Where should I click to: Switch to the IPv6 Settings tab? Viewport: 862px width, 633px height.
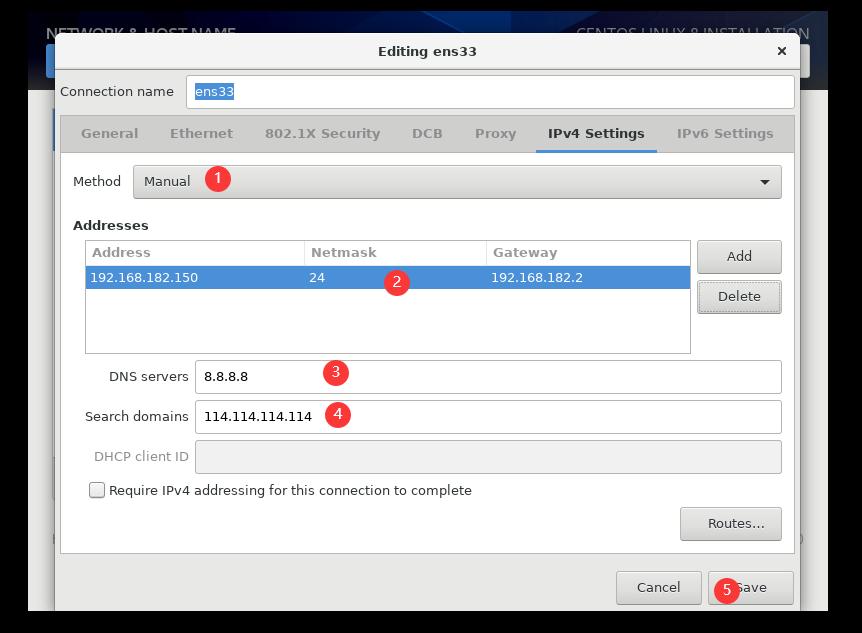pos(725,133)
